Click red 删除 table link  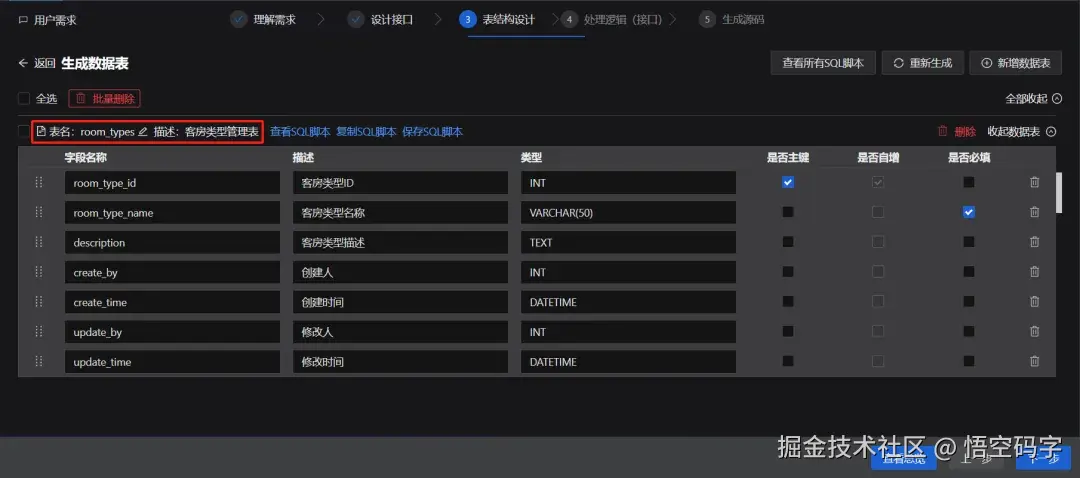[957, 132]
